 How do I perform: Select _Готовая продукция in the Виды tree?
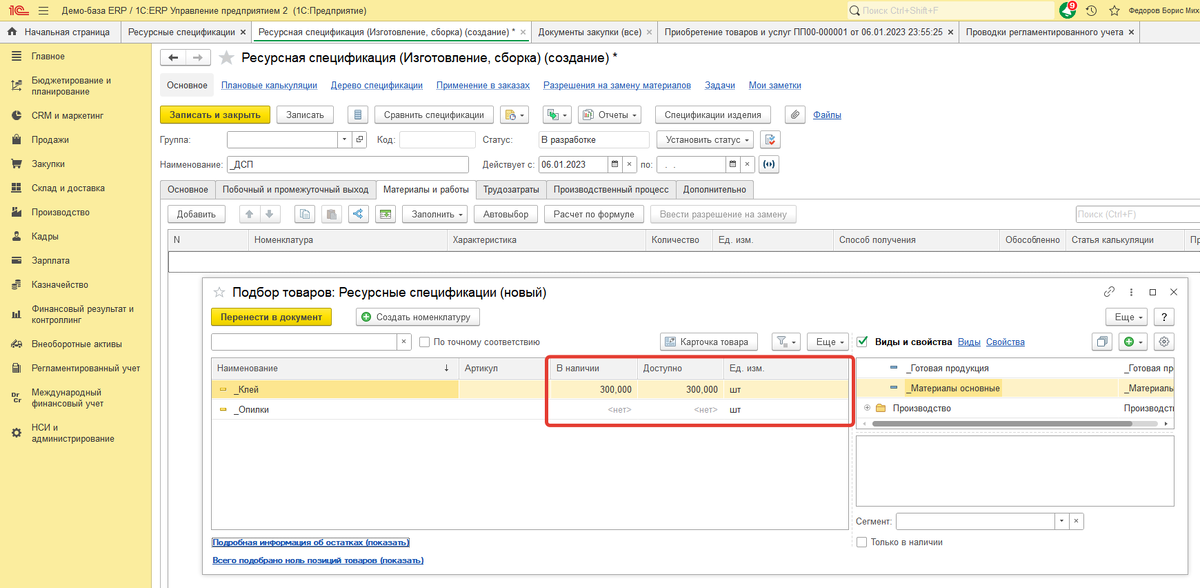(x=947, y=369)
